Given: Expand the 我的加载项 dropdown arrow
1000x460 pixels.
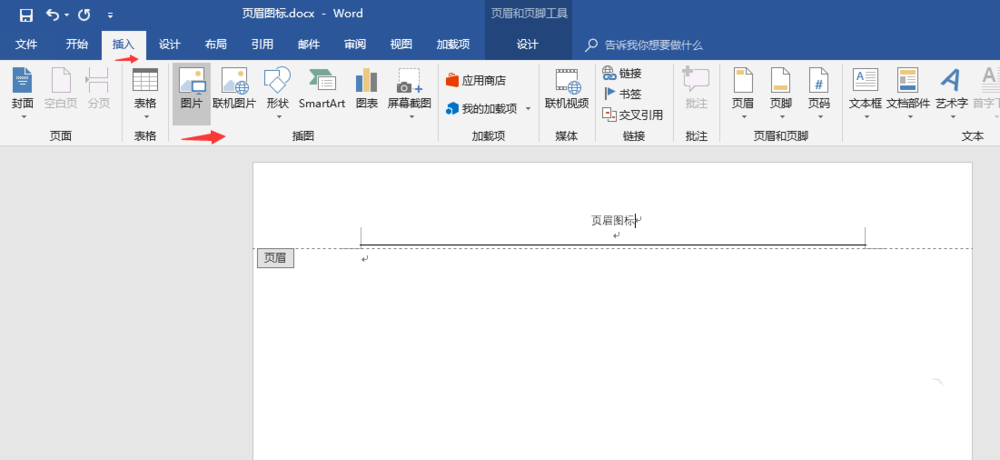Looking at the screenshot, I should point(528,108).
